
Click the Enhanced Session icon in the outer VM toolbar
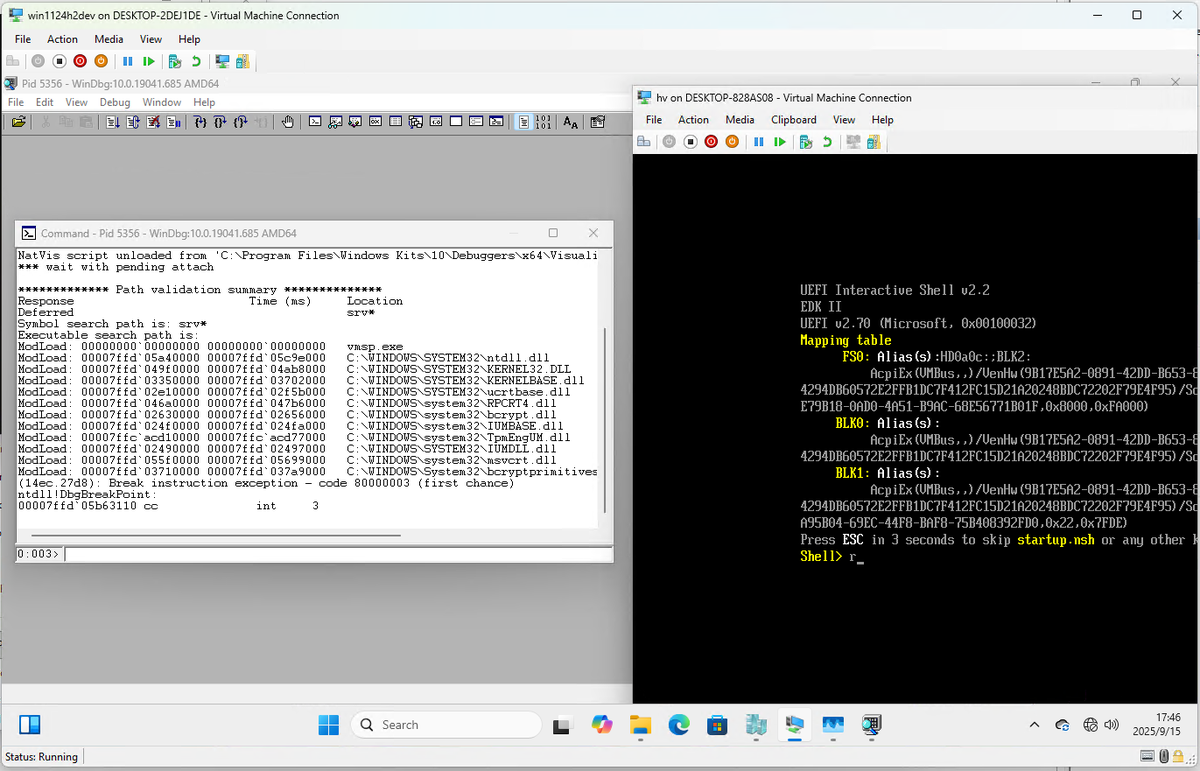[x=222, y=61]
